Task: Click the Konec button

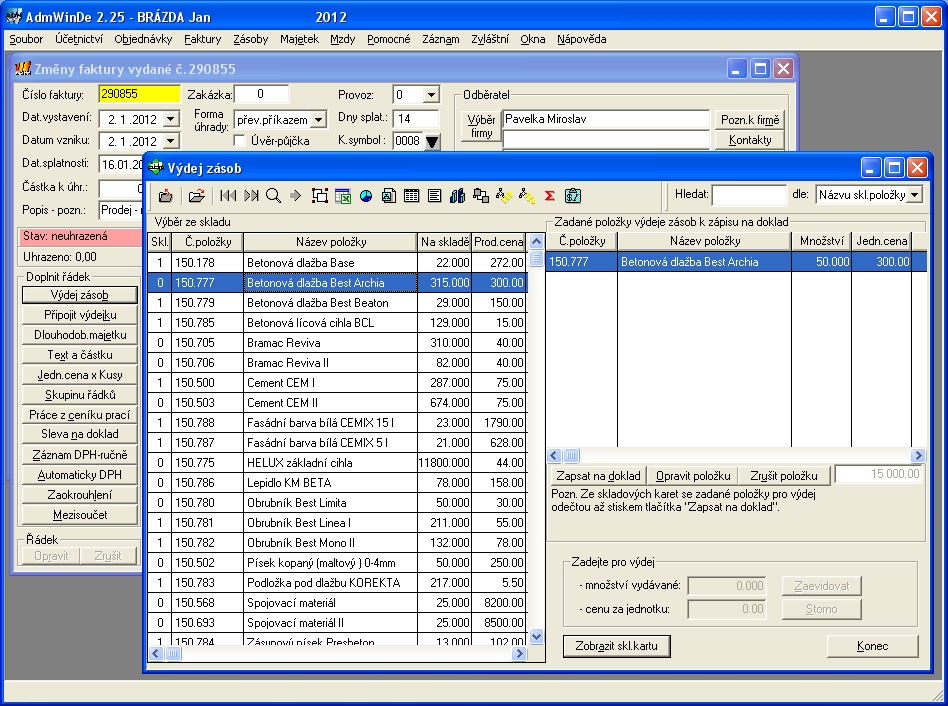Action: (872, 646)
